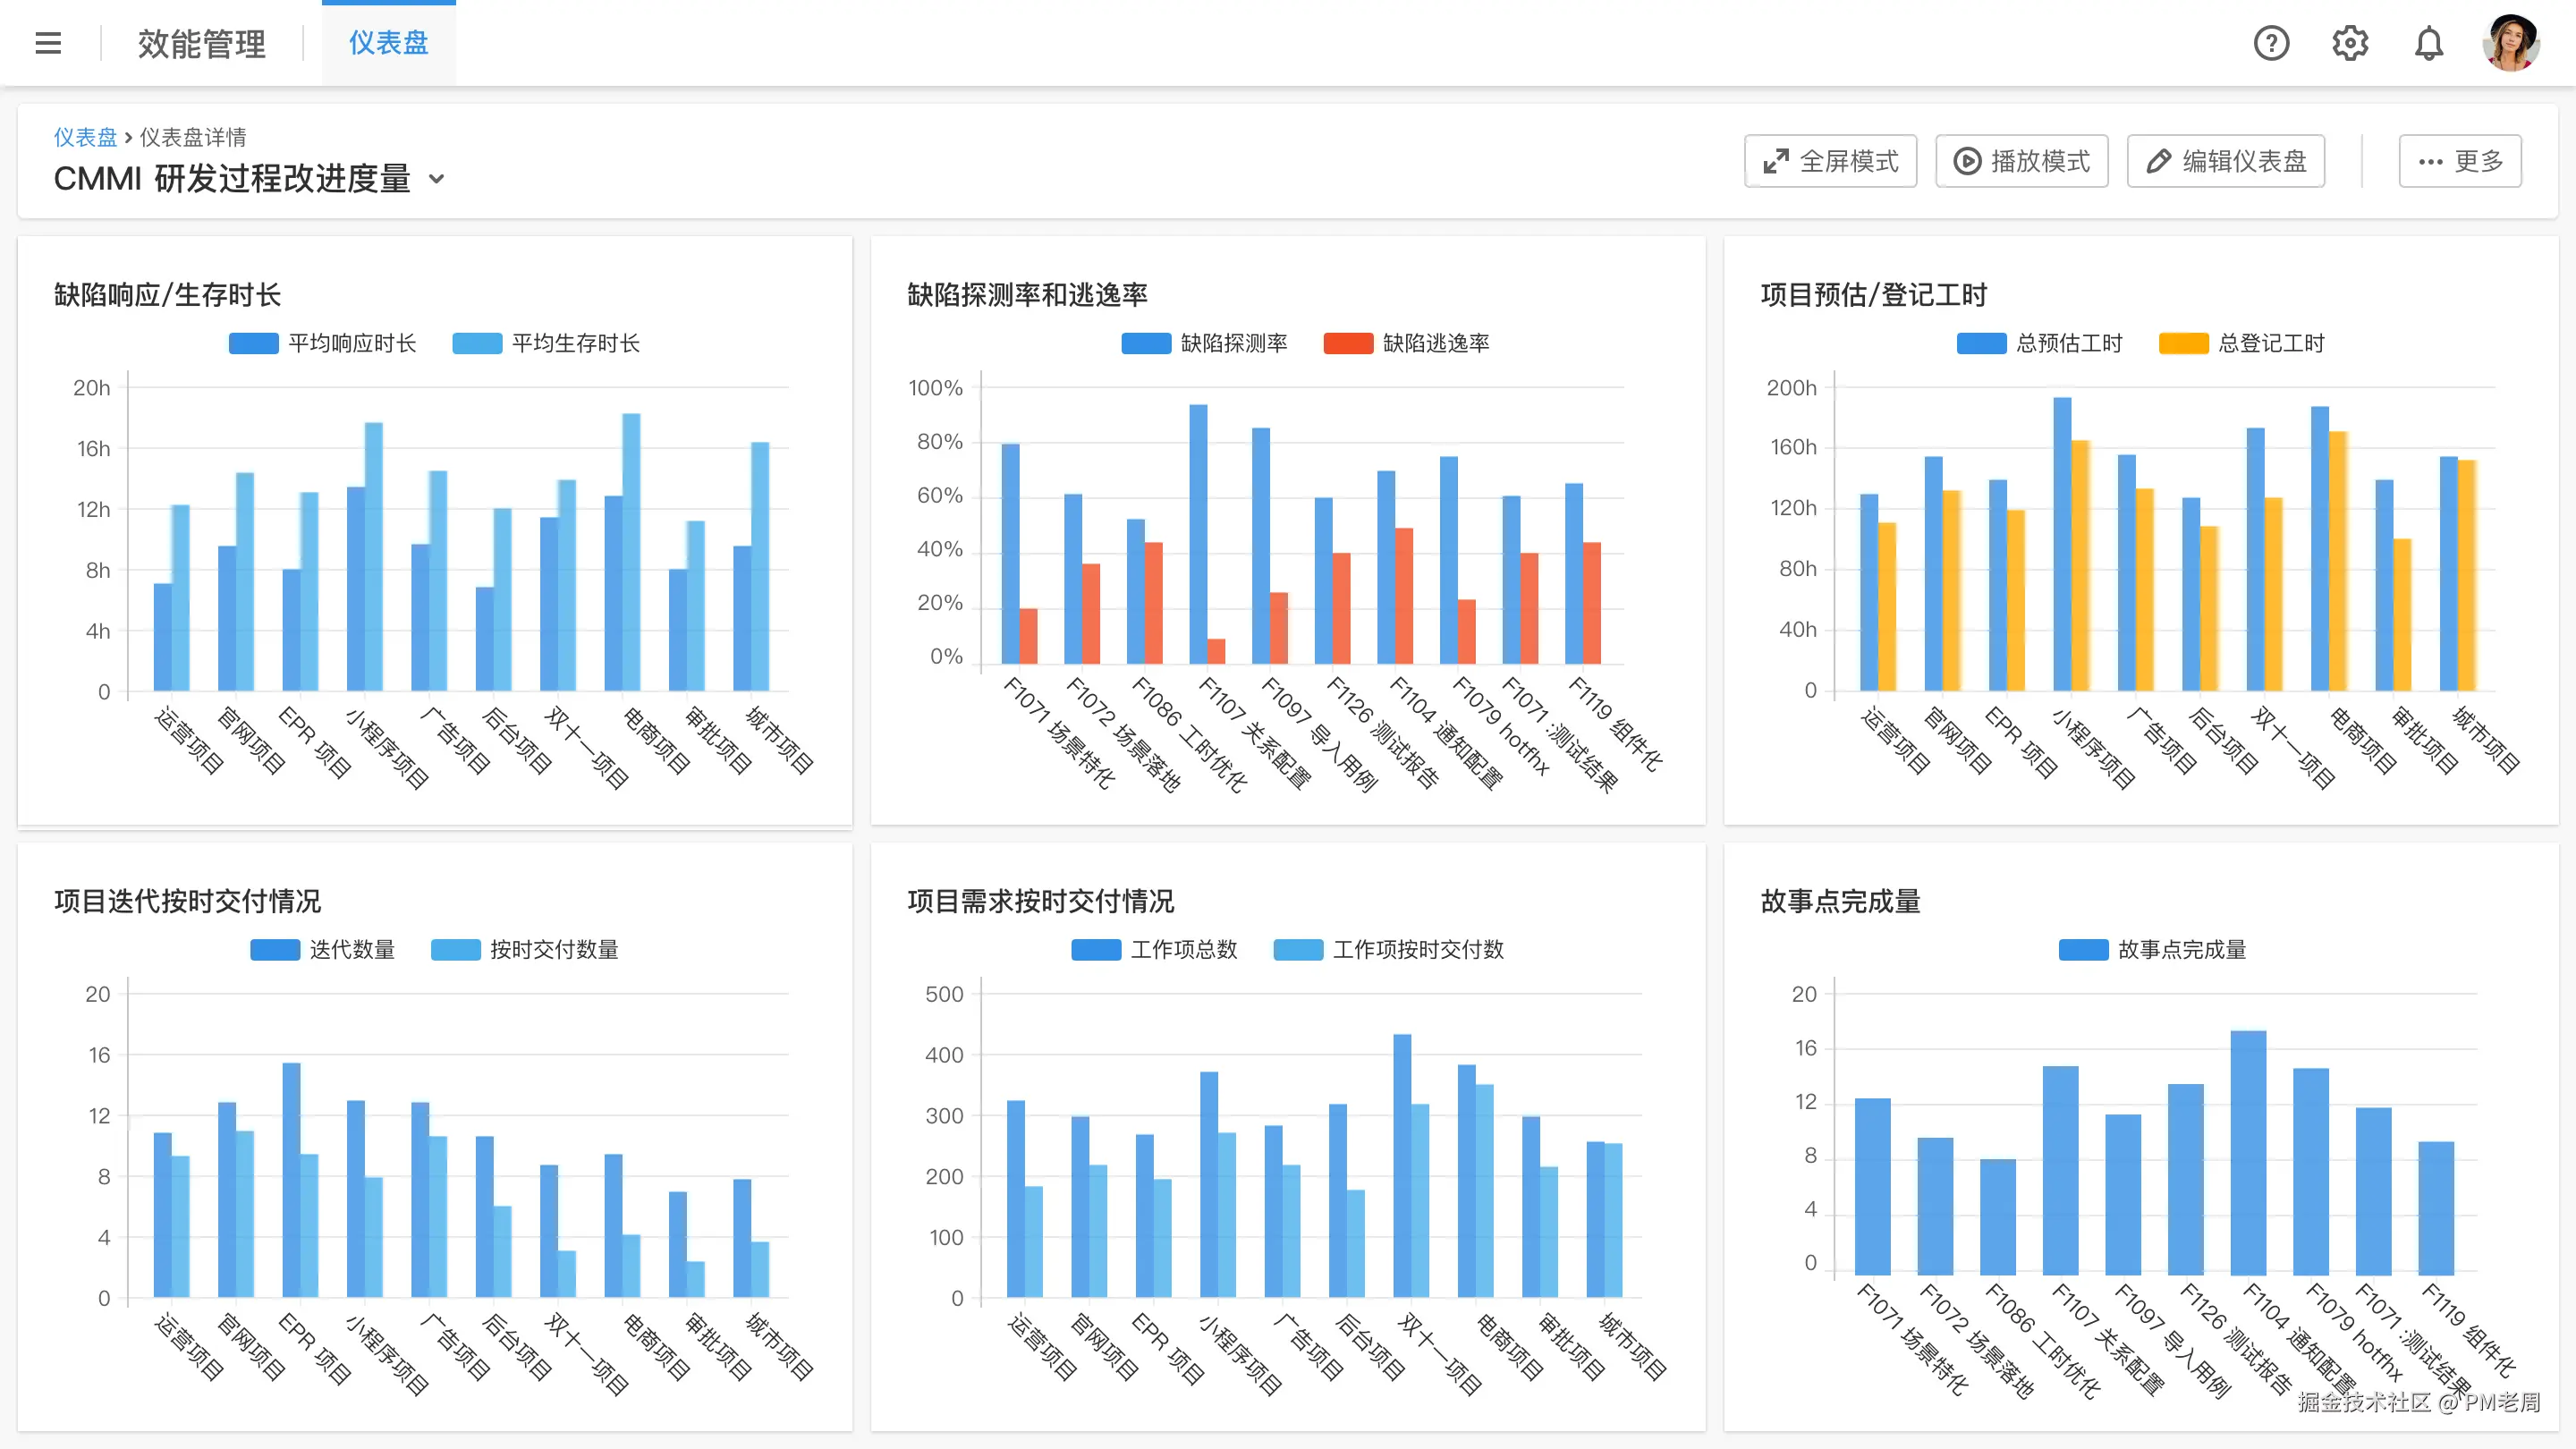Open the hamburger menu icon
The width and height of the screenshot is (2576, 1449).
(48, 43)
